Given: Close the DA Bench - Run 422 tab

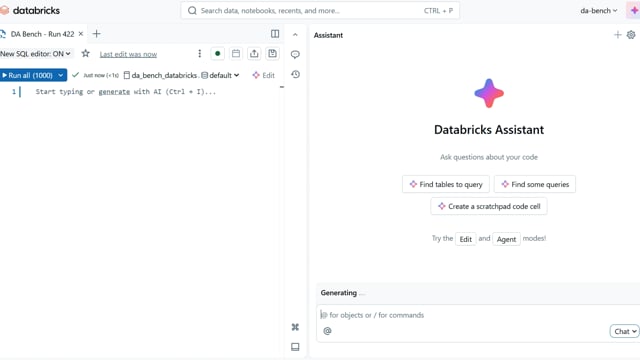Looking at the screenshot, I should [81, 34].
